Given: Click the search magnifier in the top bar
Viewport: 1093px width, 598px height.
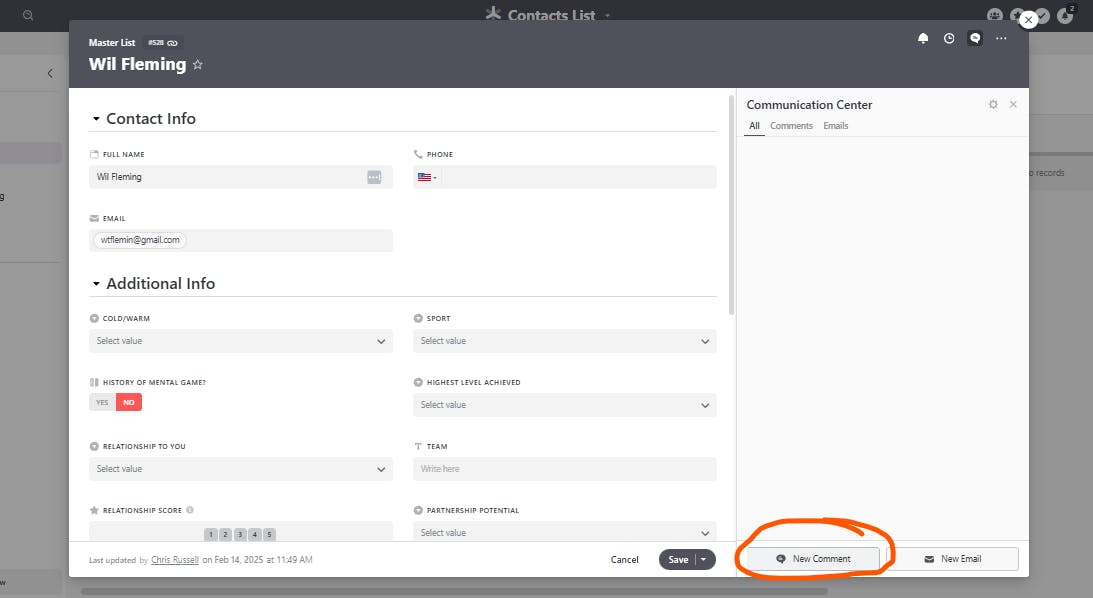Looking at the screenshot, I should click(28, 15).
